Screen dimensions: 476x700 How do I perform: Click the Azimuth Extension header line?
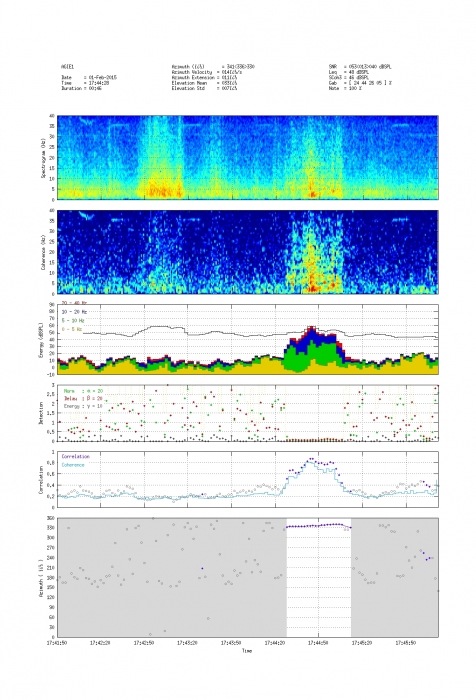pos(205,77)
